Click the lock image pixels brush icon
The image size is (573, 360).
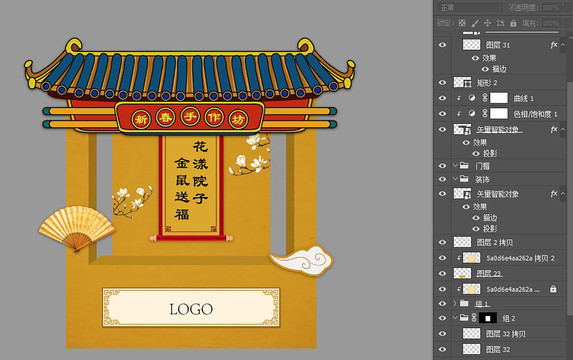475,23
